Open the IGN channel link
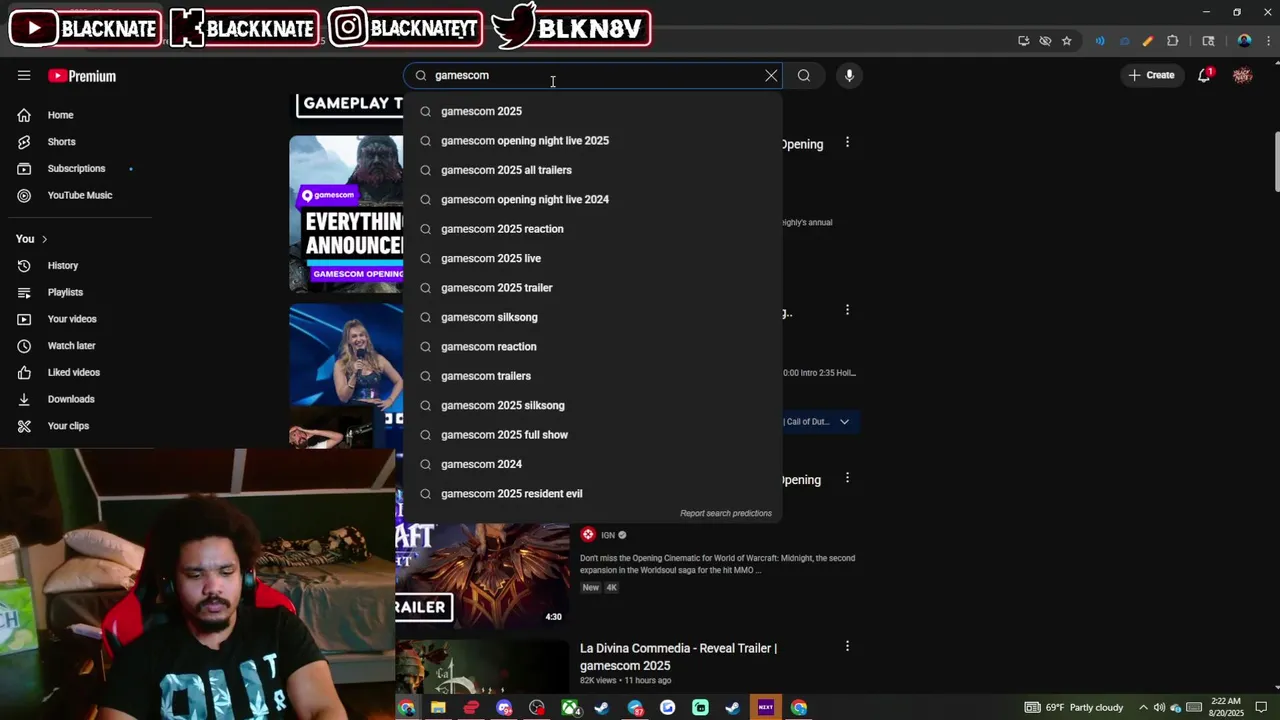Viewport: 1280px width, 720px height. click(608, 536)
